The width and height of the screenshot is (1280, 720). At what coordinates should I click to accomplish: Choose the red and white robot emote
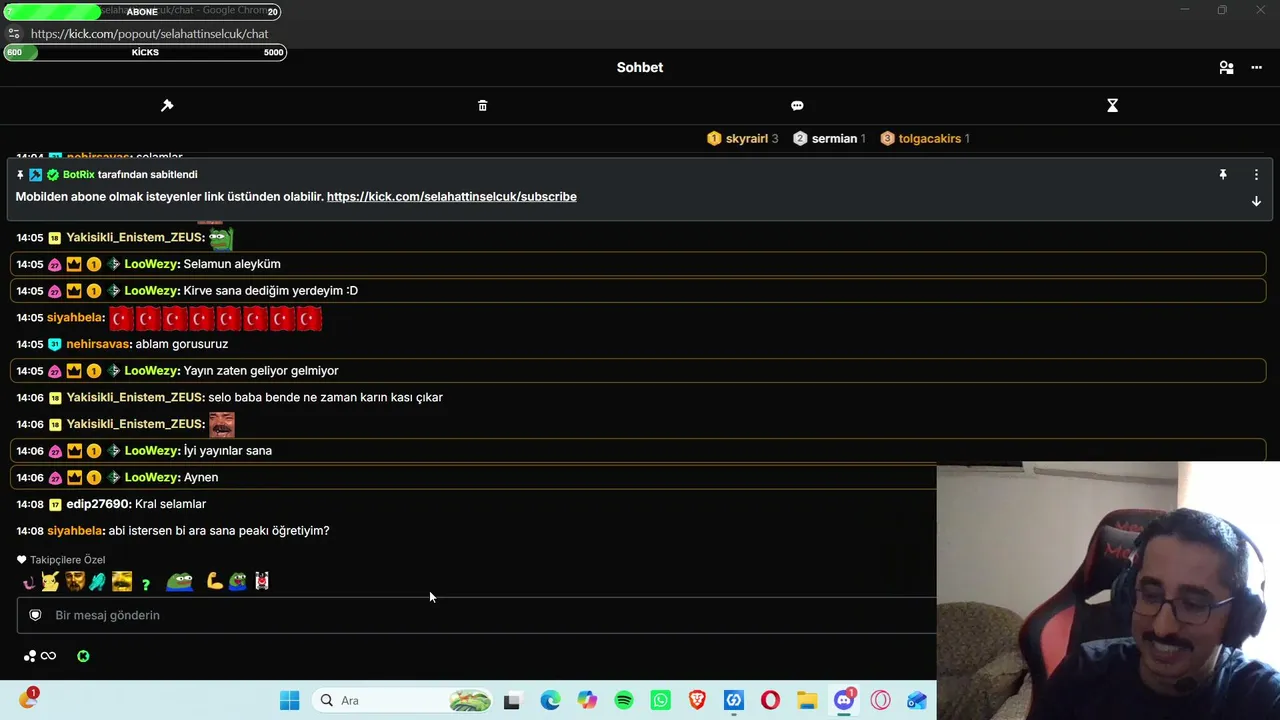point(262,581)
